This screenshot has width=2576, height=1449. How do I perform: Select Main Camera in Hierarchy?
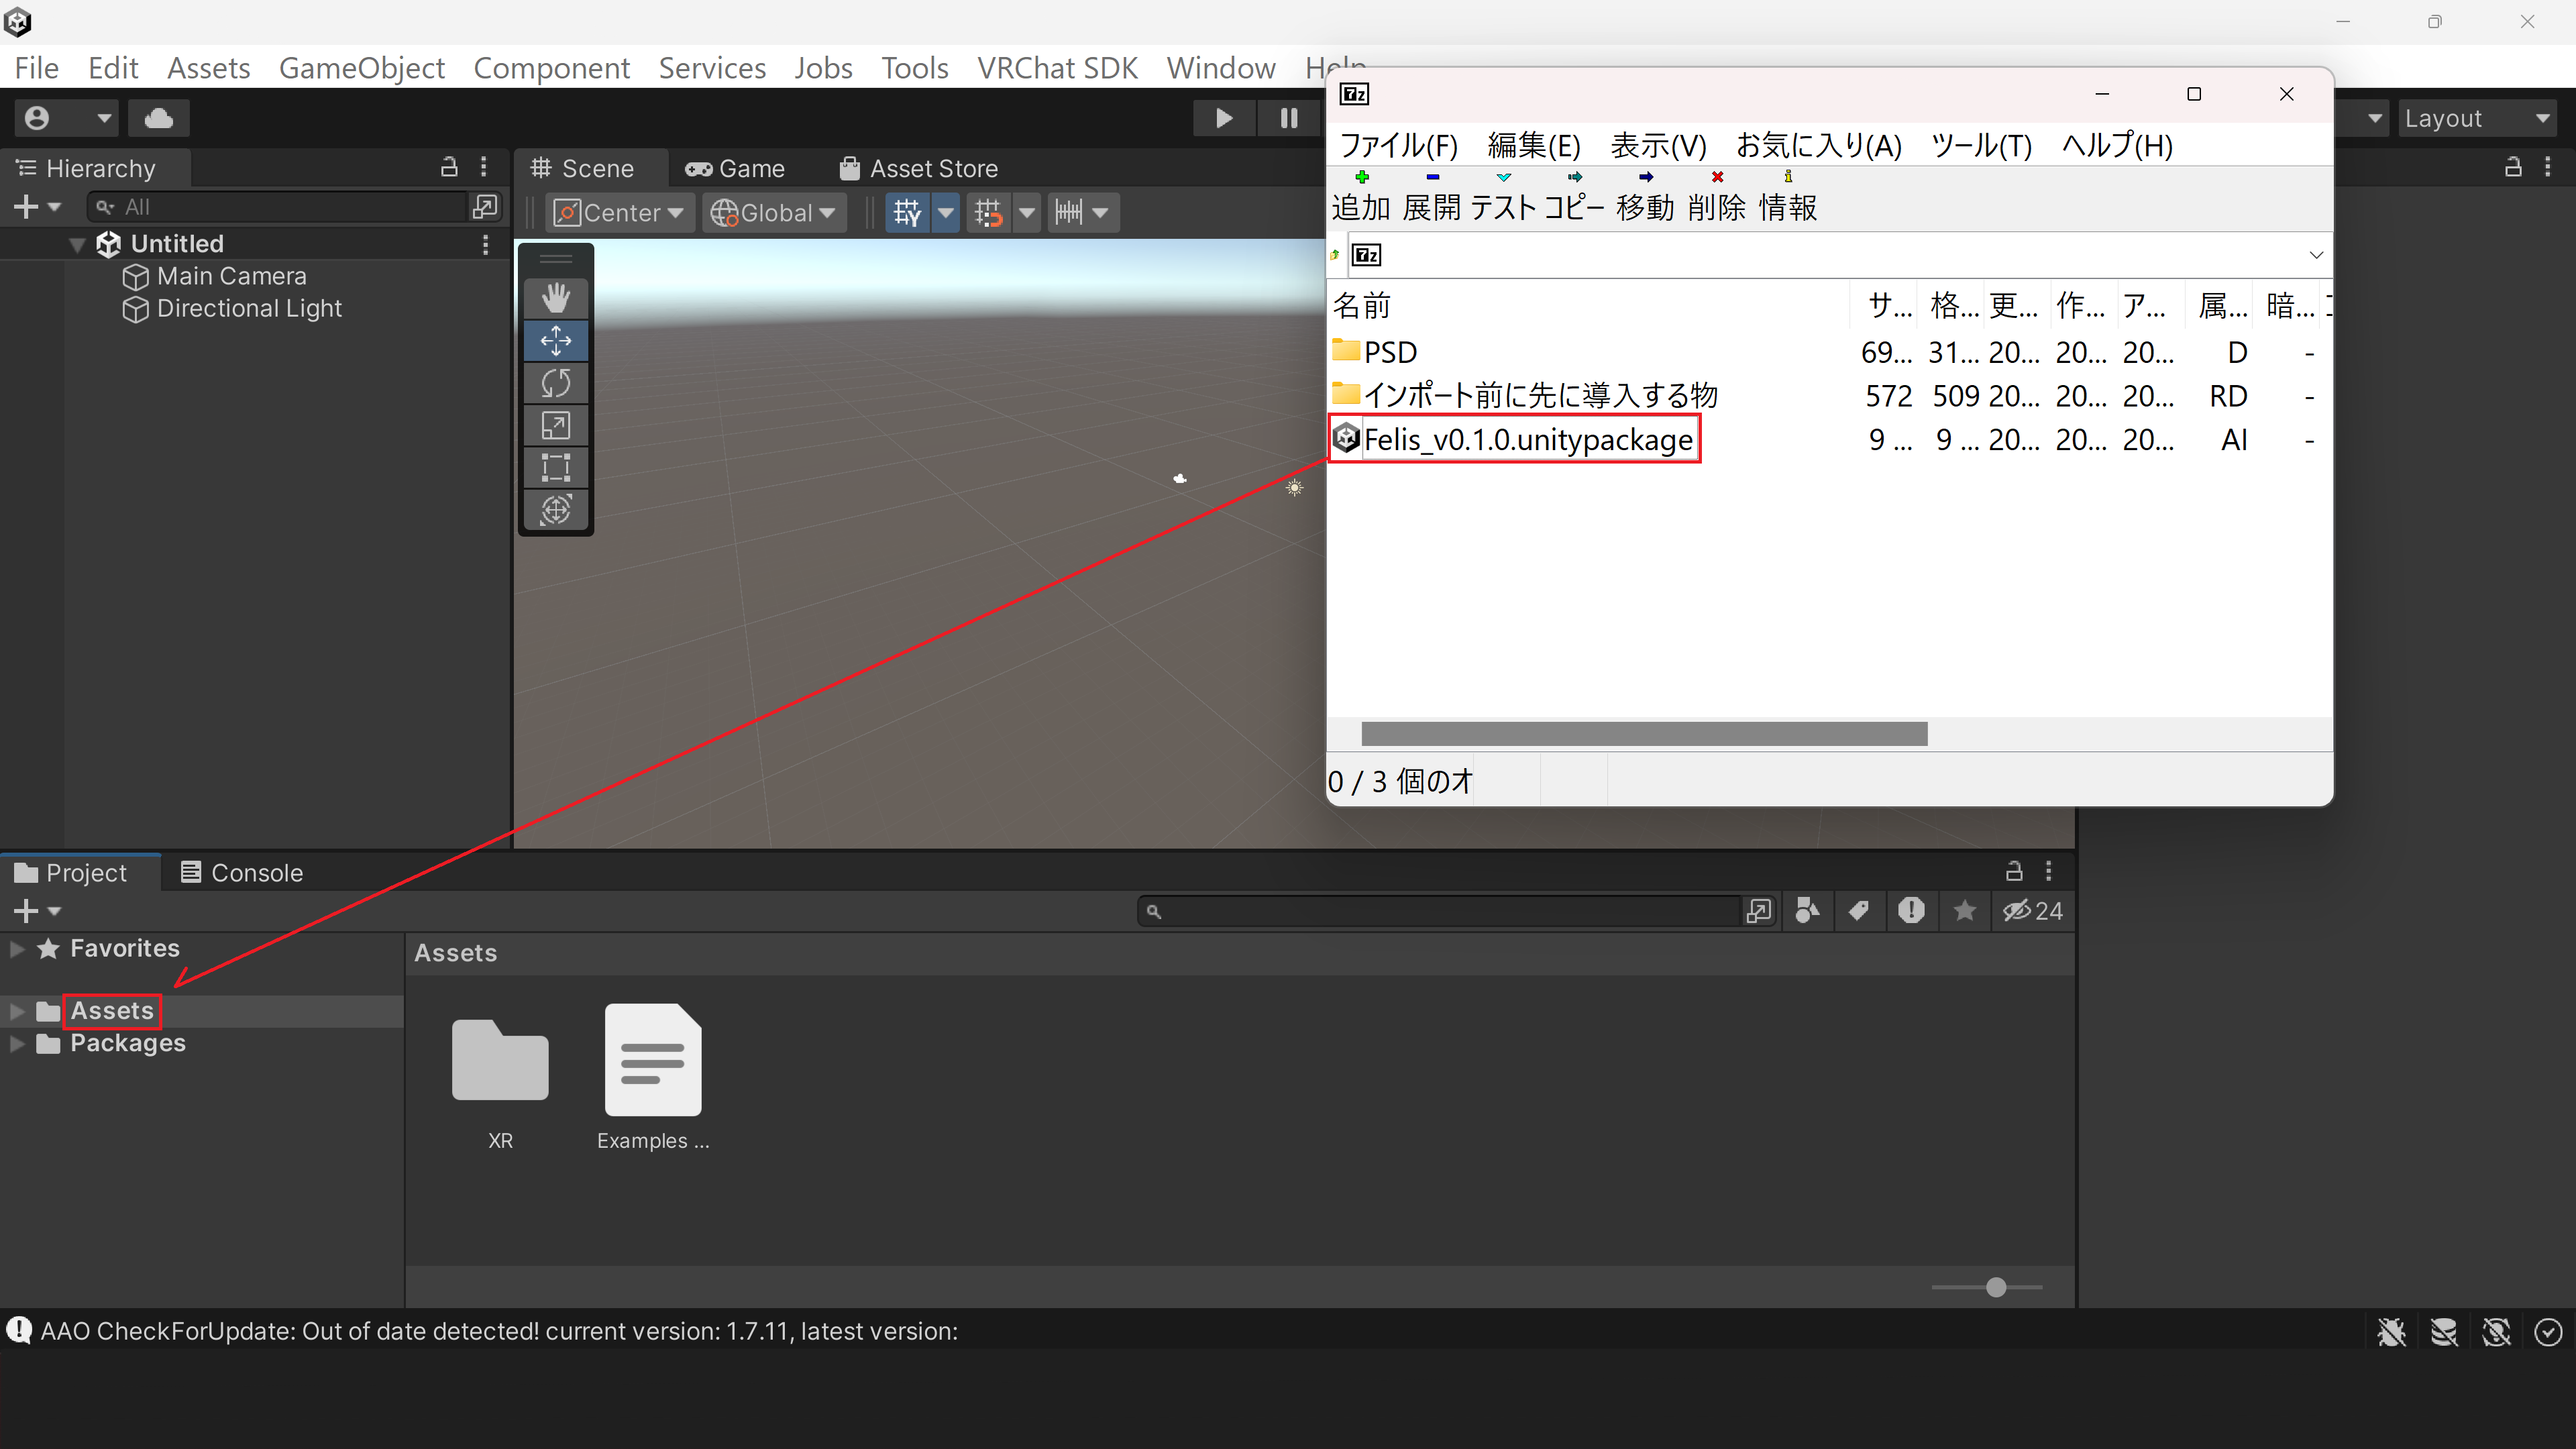tap(231, 276)
